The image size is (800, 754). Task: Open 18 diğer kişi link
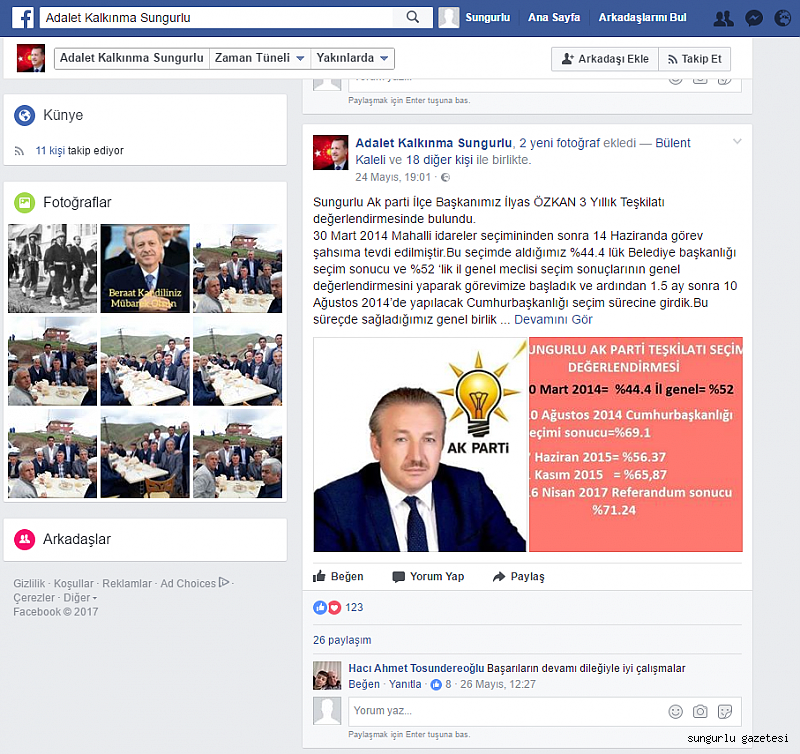pyautogui.click(x=439, y=160)
